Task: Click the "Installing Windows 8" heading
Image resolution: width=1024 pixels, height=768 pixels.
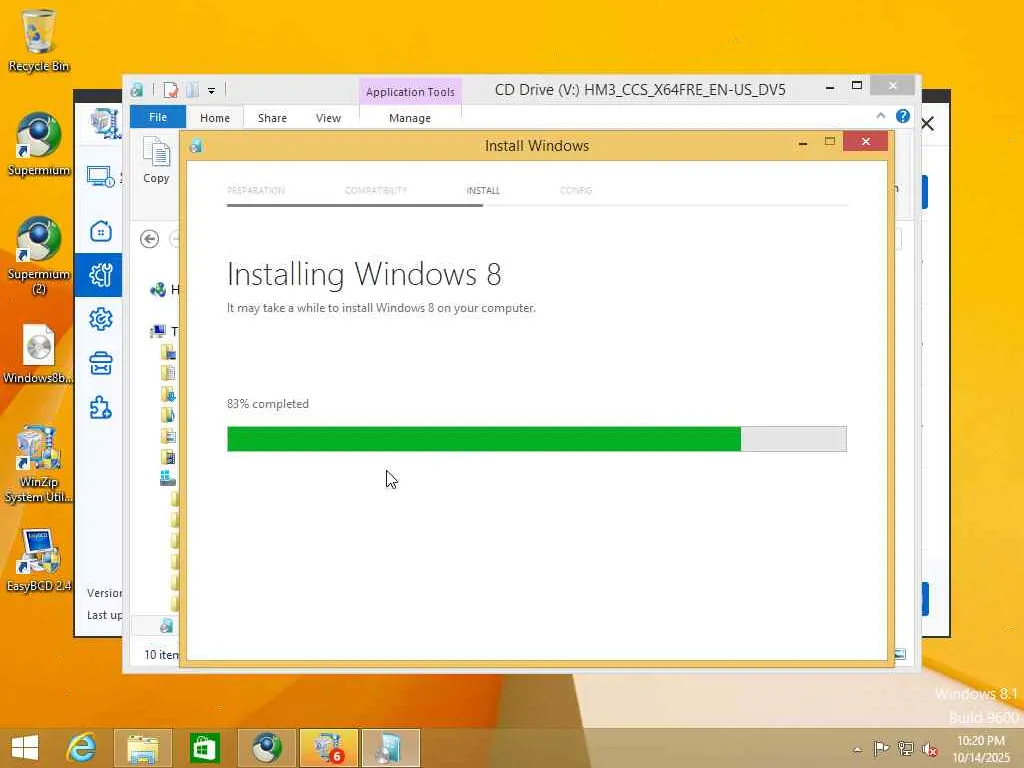Action: point(364,274)
